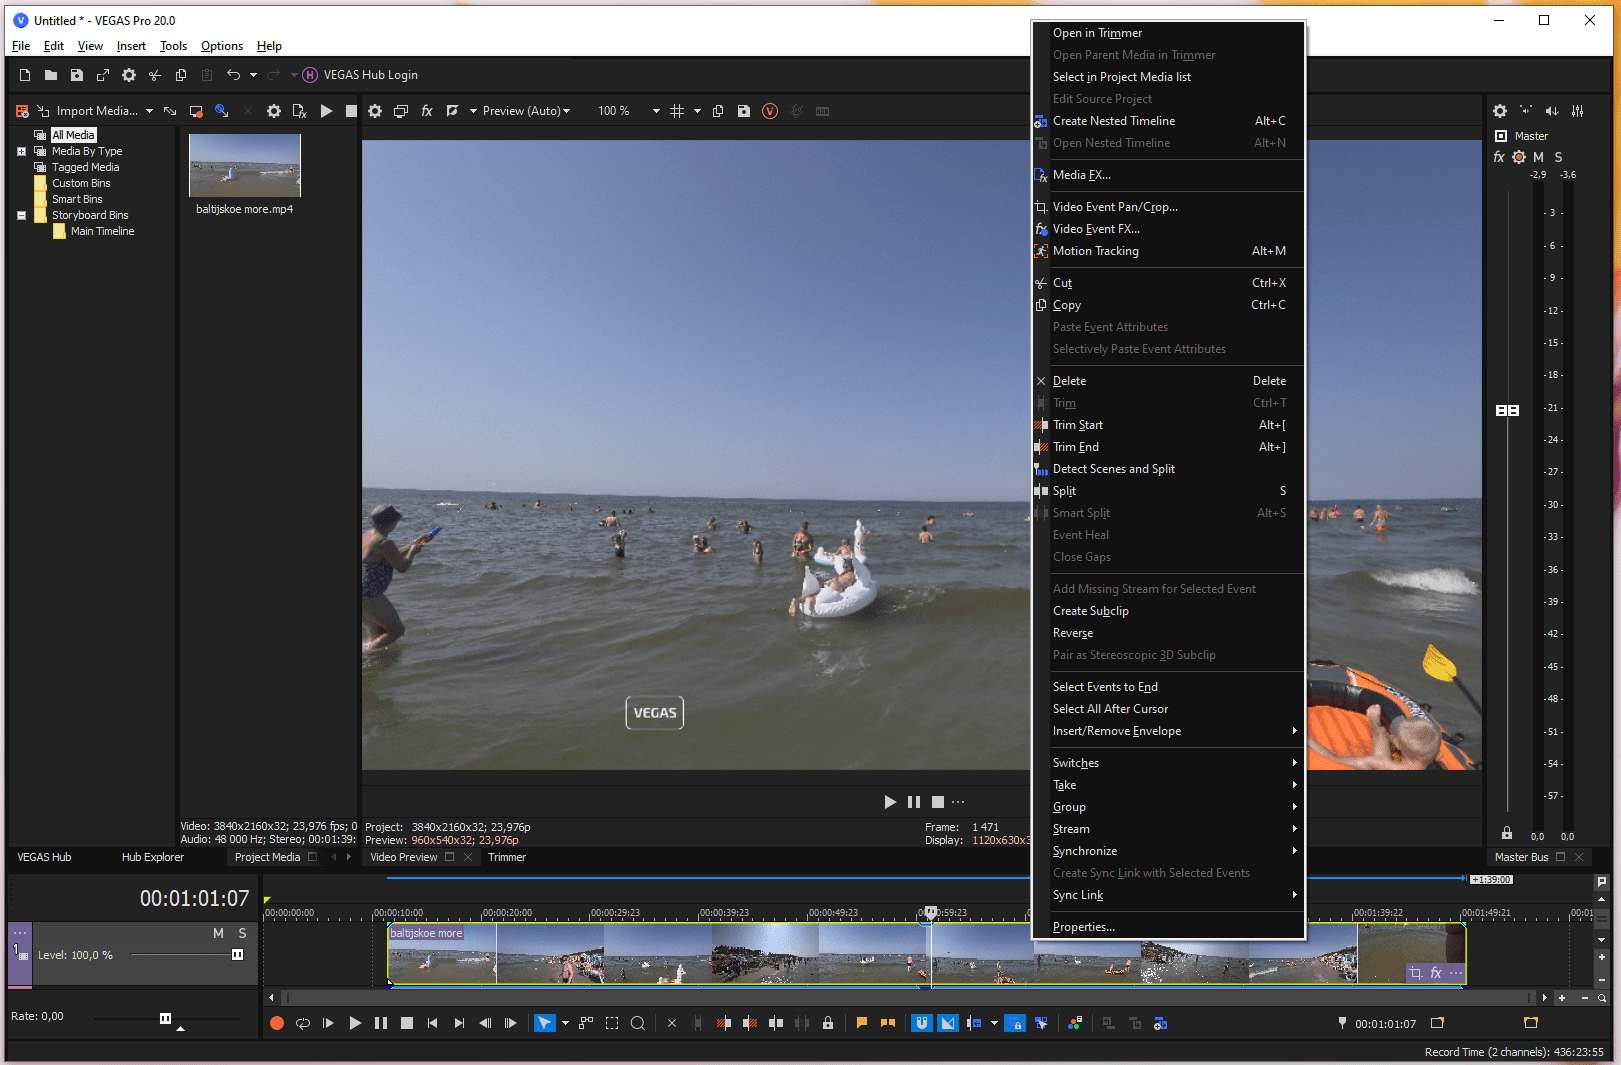1621x1065 pixels.
Task: Toggle Master bus mute M button
Action: pos(1538,157)
